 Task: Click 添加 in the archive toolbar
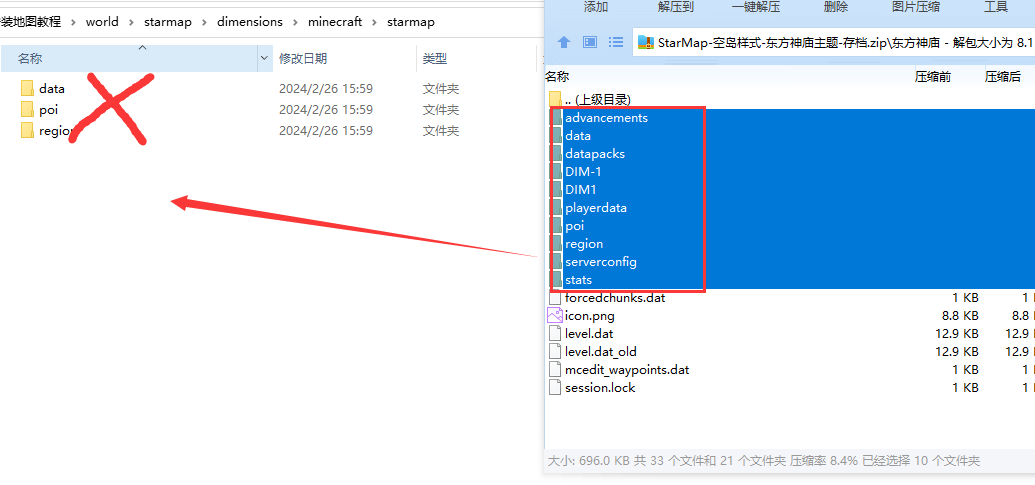[x=596, y=7]
